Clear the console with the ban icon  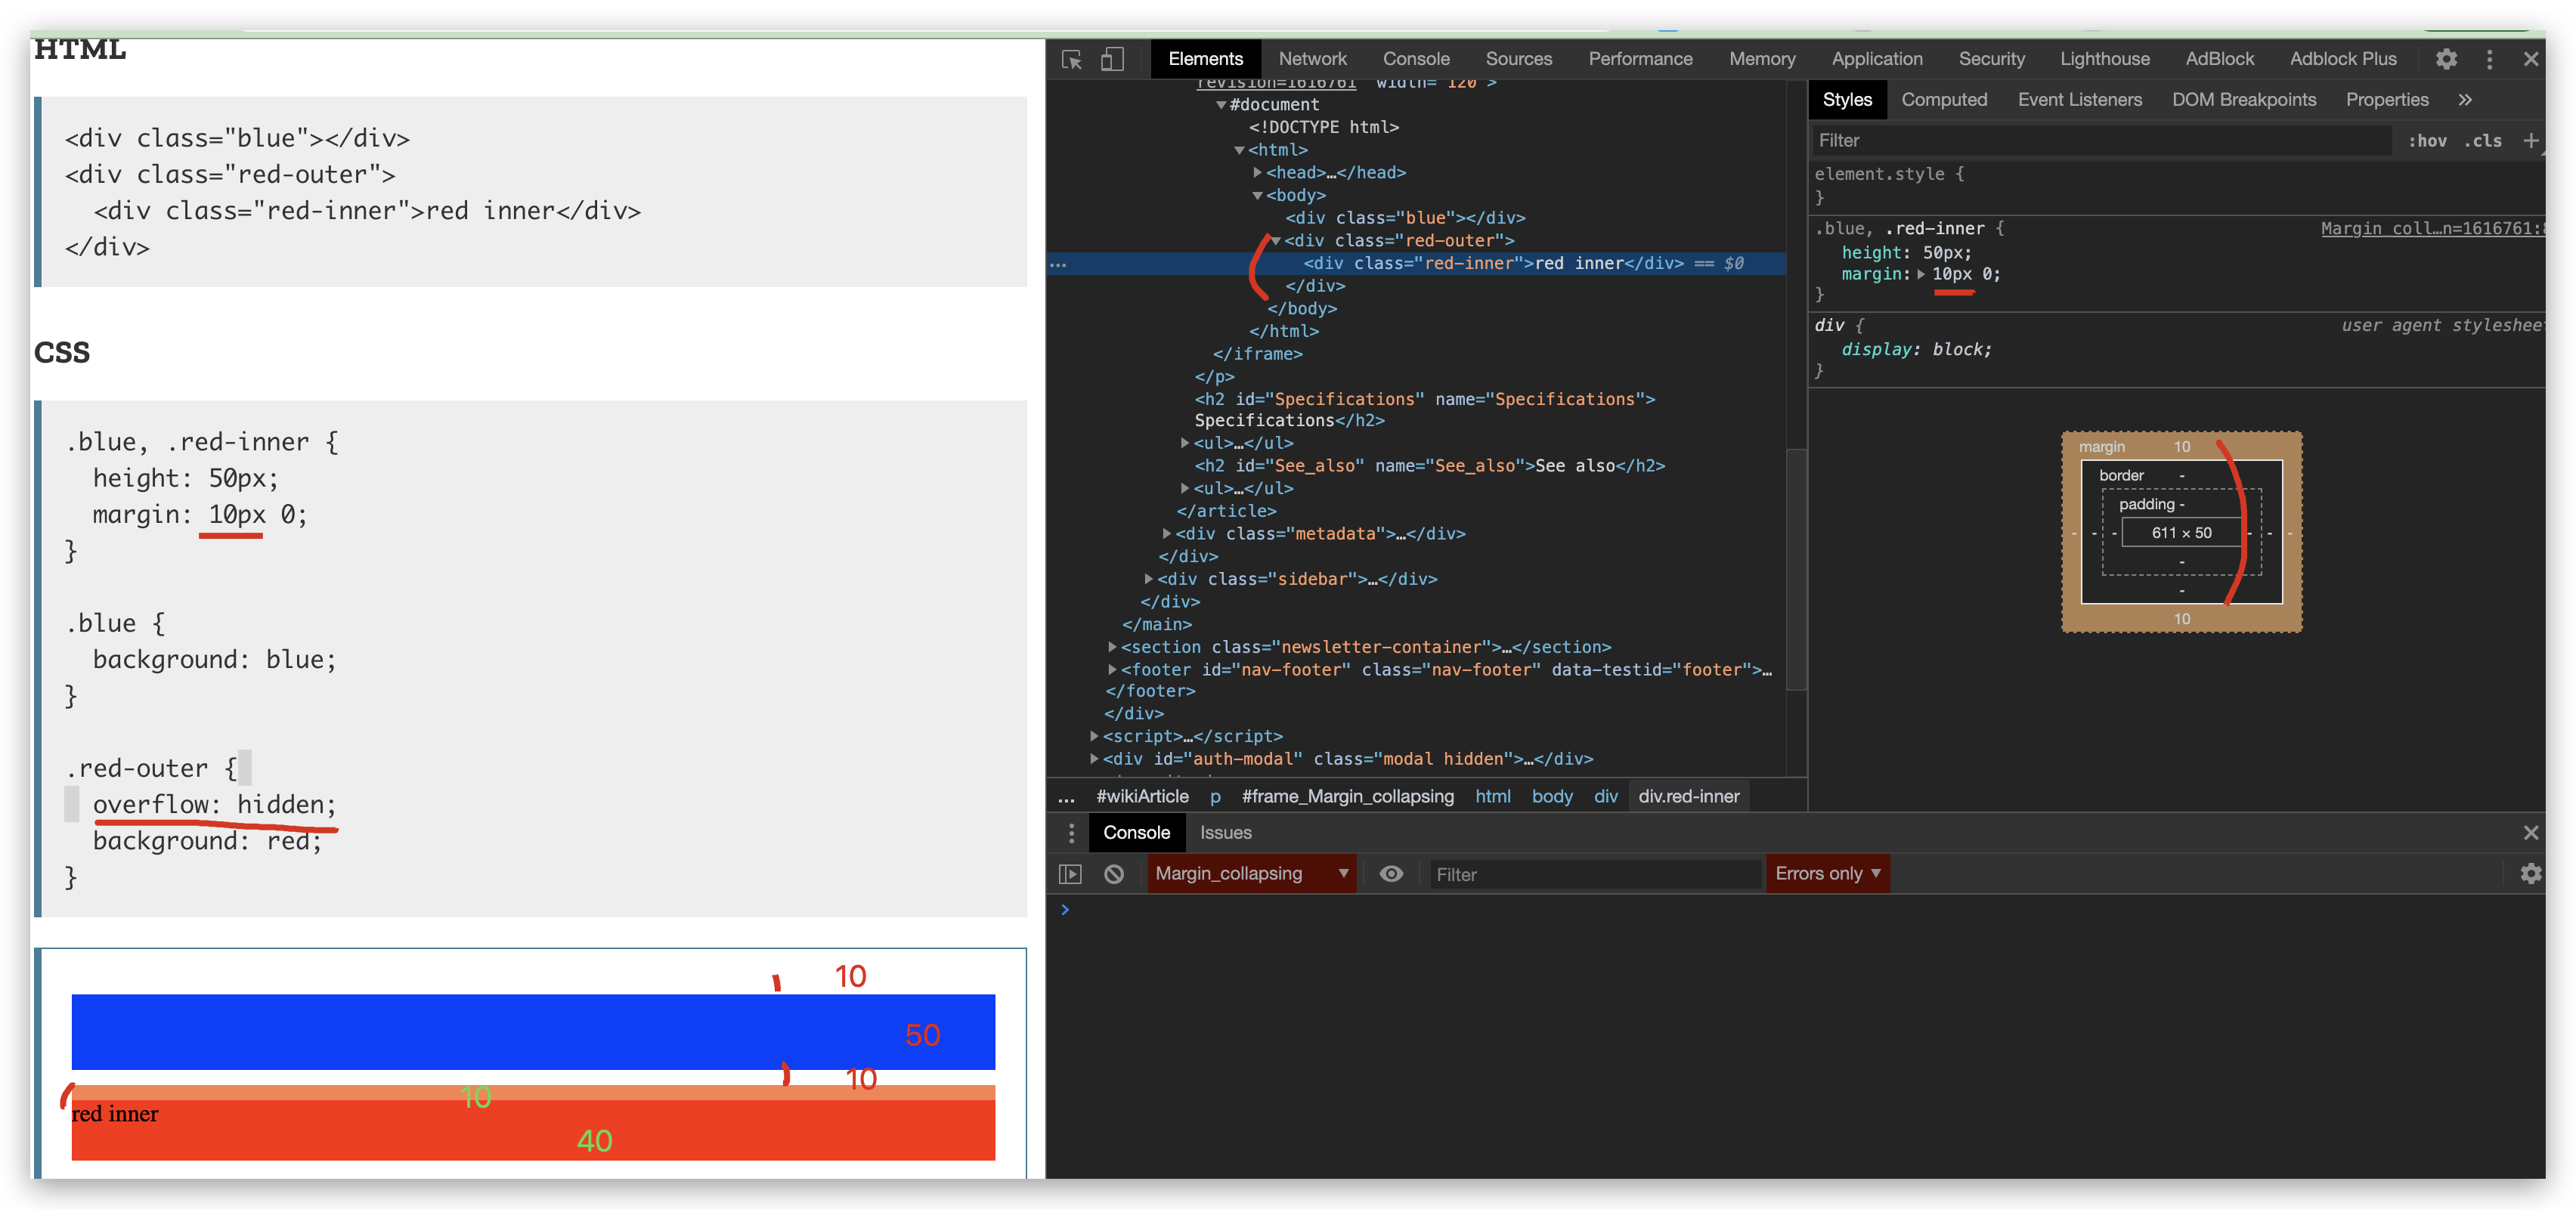(x=1113, y=874)
